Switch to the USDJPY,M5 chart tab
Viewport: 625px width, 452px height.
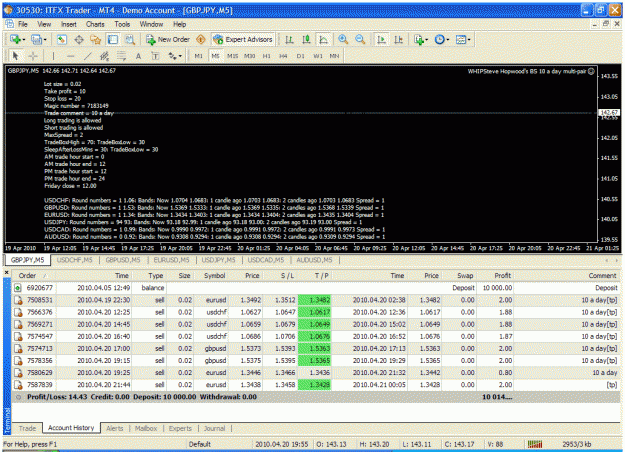(x=218, y=260)
